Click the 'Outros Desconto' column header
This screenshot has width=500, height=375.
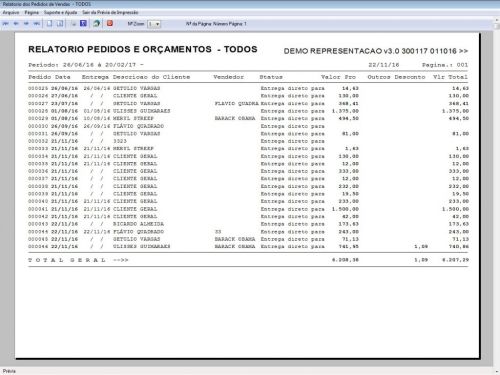396,77
